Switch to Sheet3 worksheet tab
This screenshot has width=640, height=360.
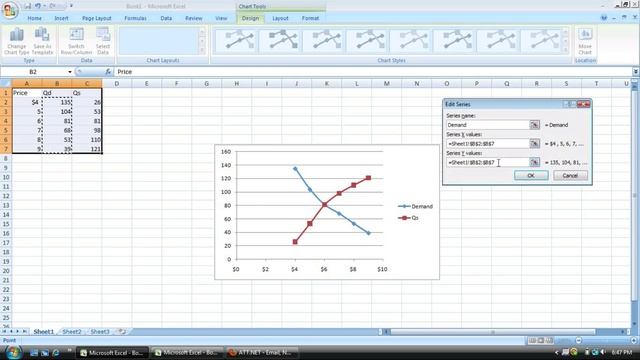100,332
